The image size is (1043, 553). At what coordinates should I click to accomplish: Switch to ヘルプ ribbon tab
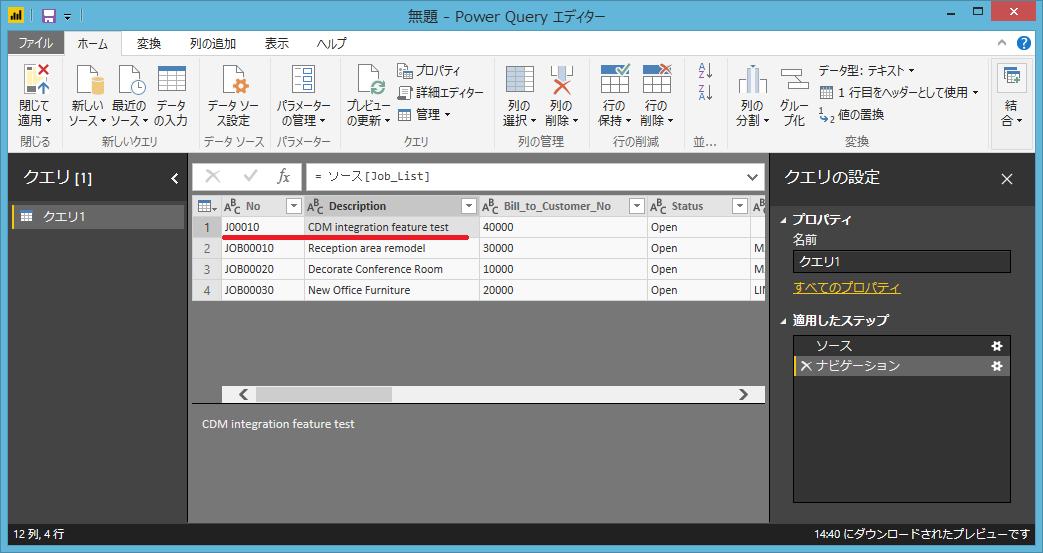coord(331,43)
